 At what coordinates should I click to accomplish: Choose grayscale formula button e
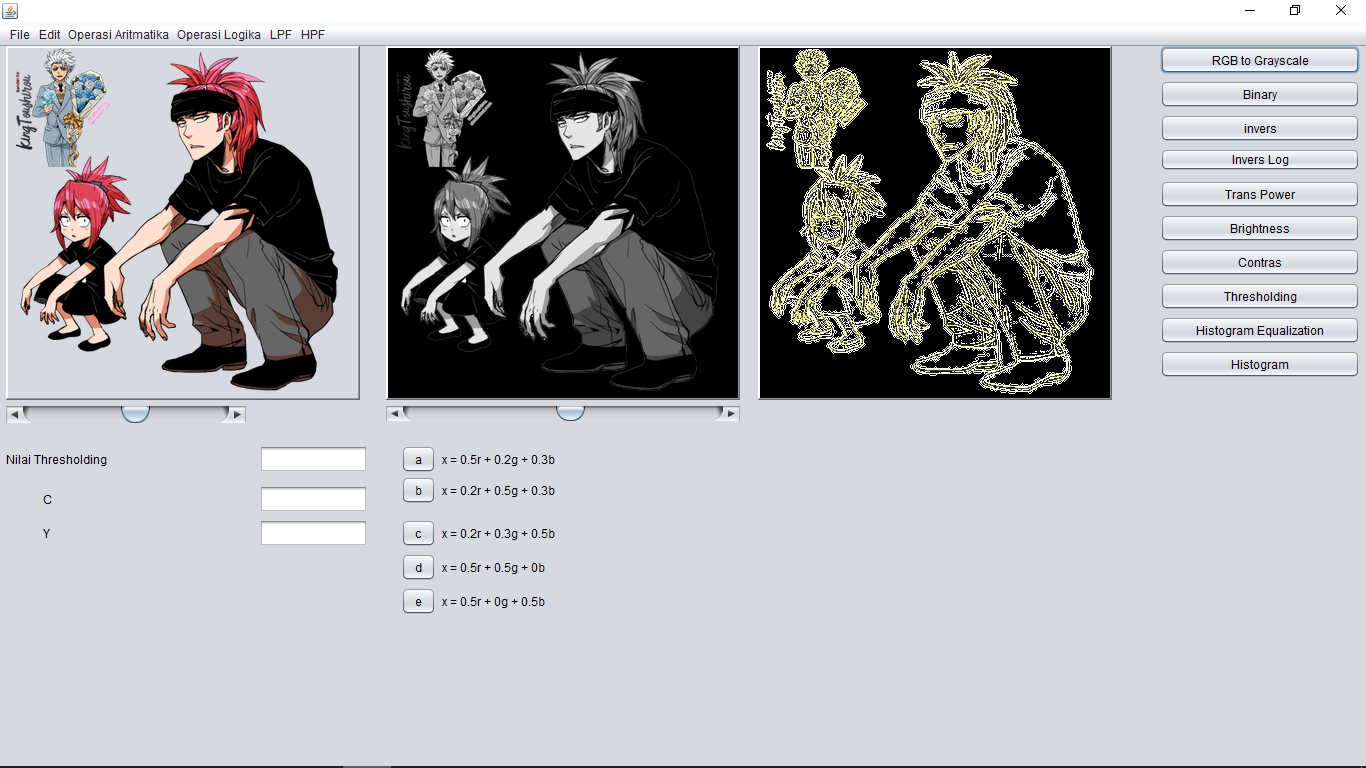click(x=418, y=601)
